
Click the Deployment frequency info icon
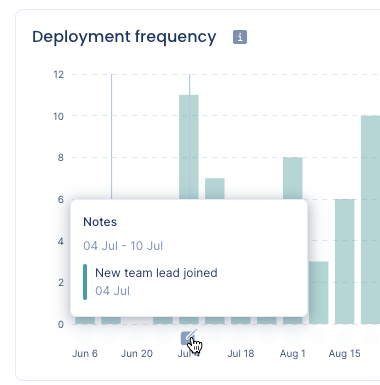tap(240, 37)
